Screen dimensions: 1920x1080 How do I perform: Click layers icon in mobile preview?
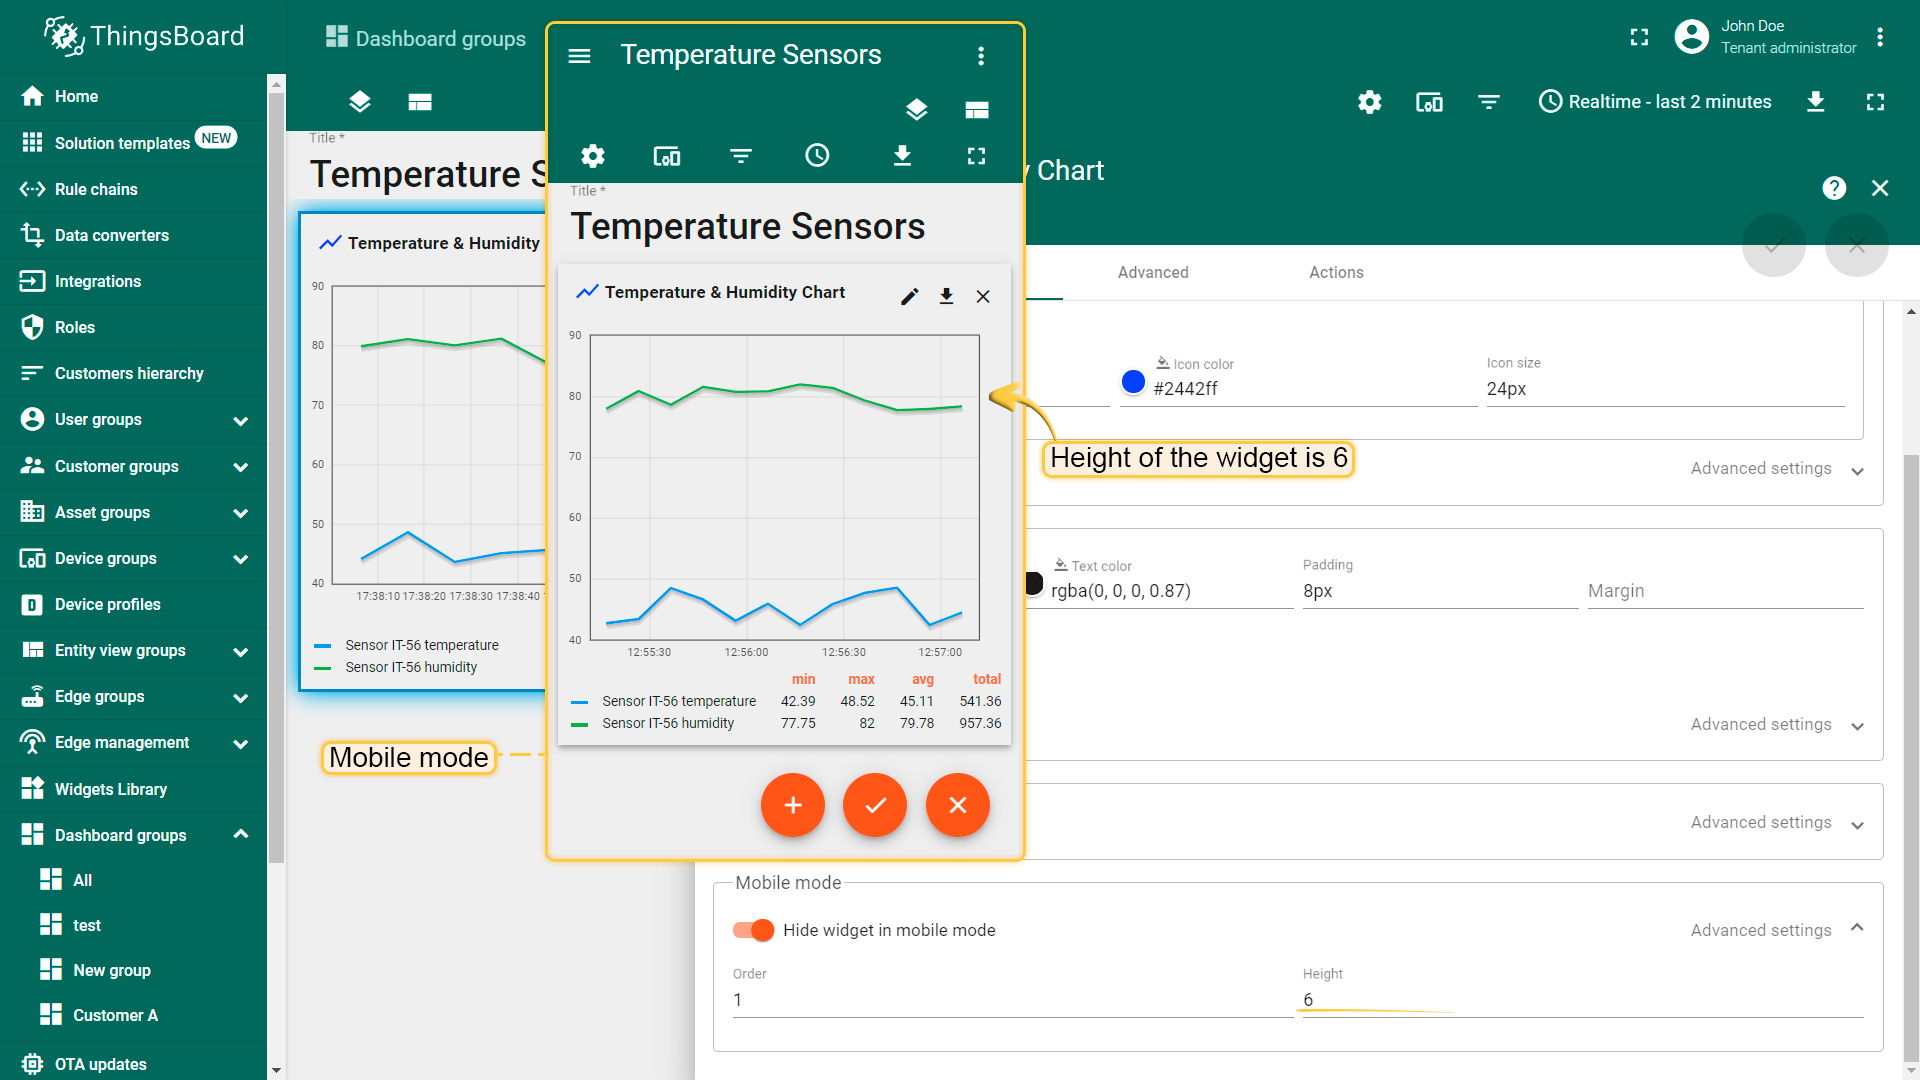[x=916, y=110]
